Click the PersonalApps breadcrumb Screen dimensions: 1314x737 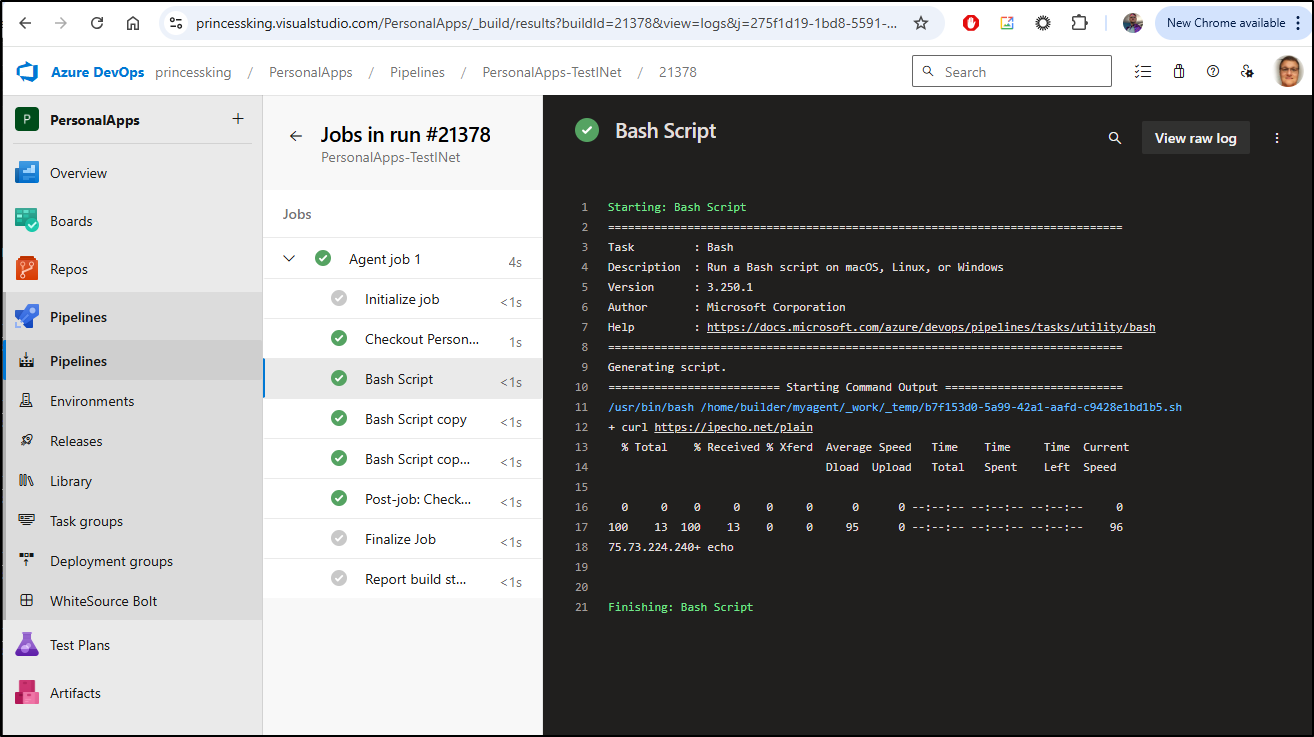click(311, 72)
